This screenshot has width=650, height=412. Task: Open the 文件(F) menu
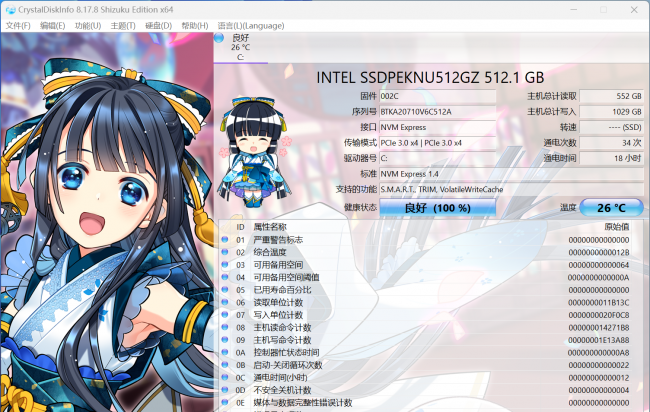click(18, 26)
